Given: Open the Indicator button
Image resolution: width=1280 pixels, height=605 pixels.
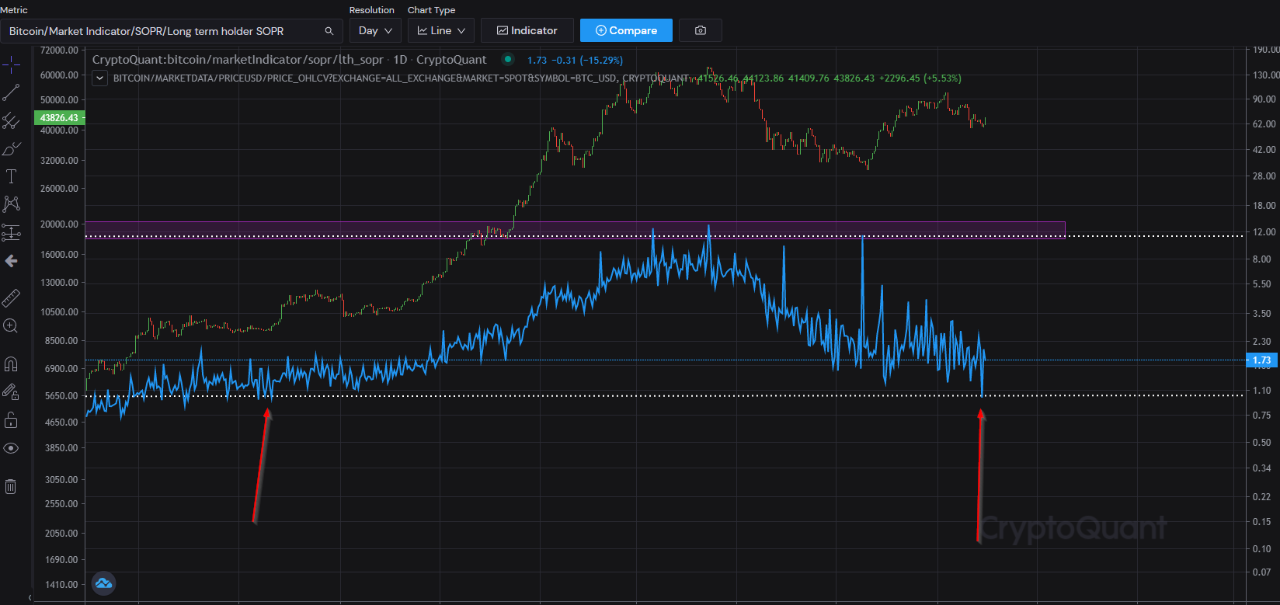Looking at the screenshot, I should click(x=527, y=30).
